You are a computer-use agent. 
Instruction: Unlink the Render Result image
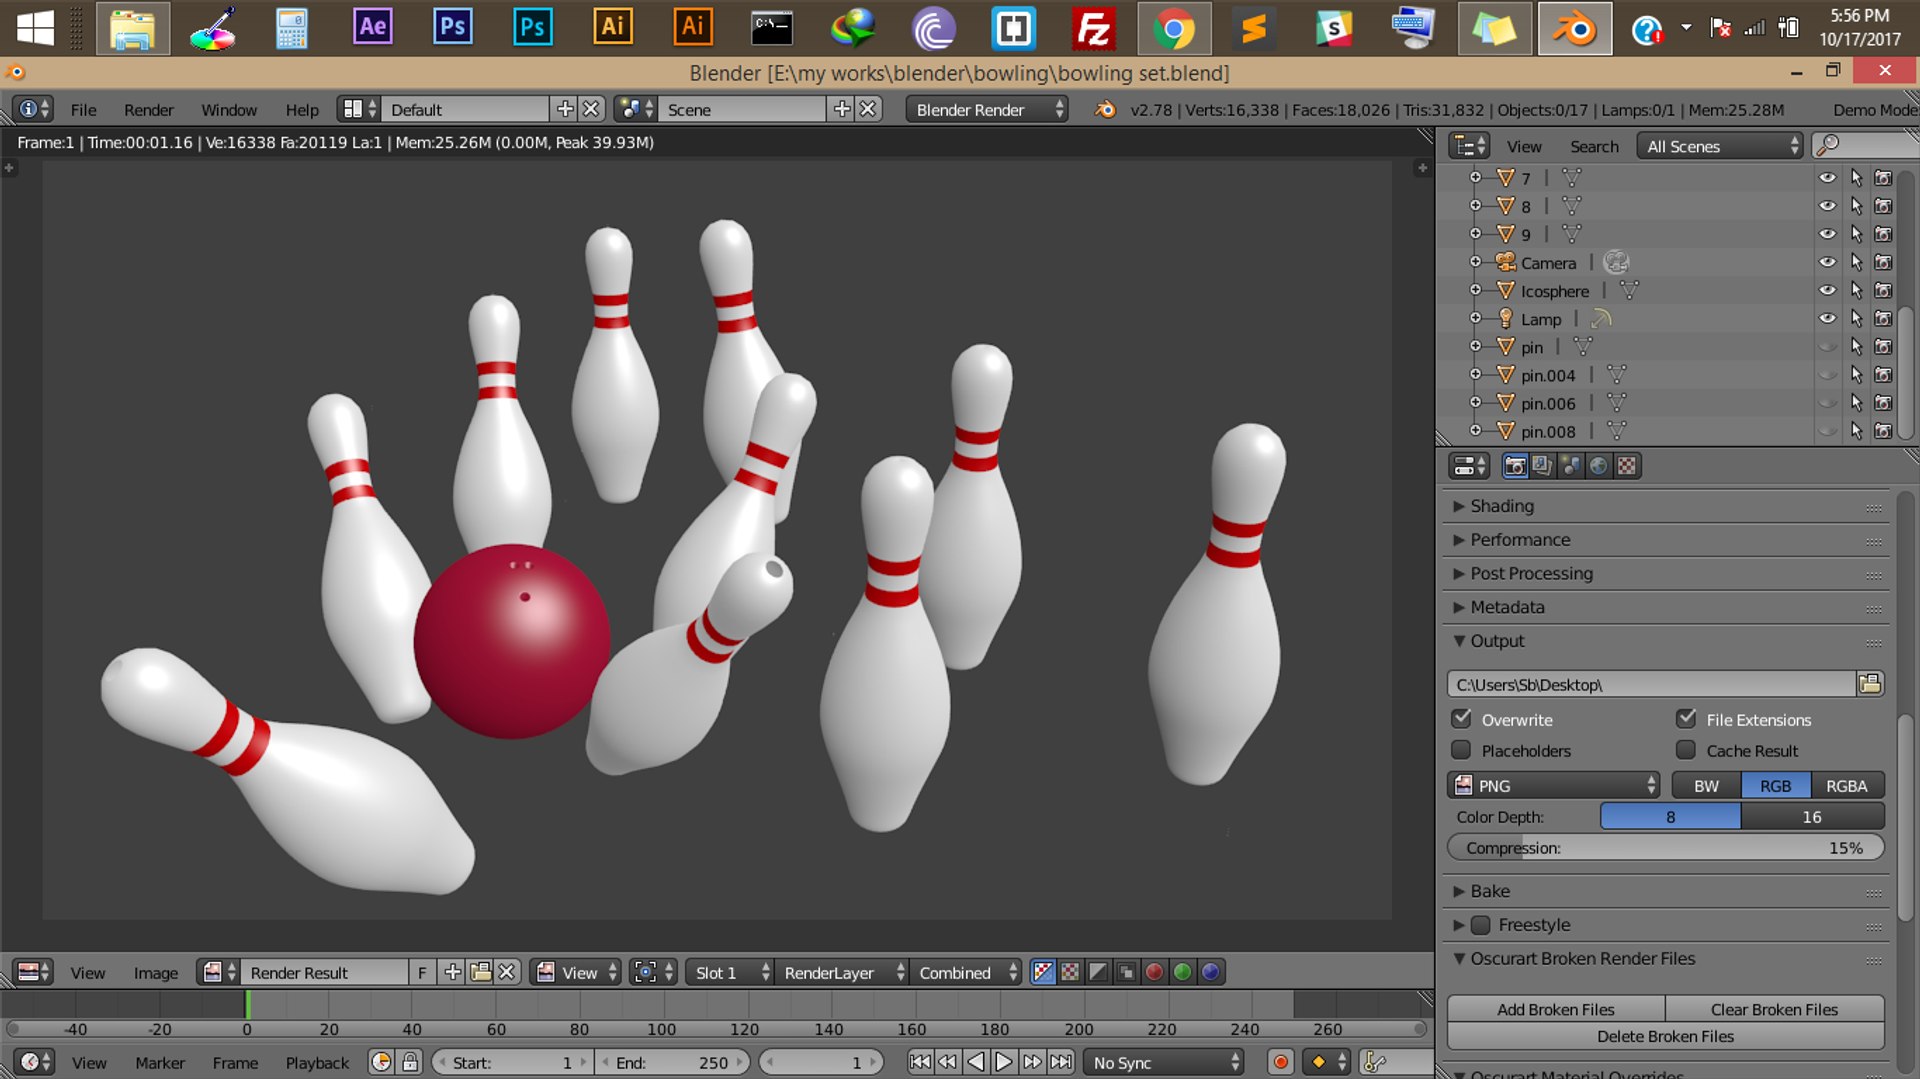click(507, 972)
